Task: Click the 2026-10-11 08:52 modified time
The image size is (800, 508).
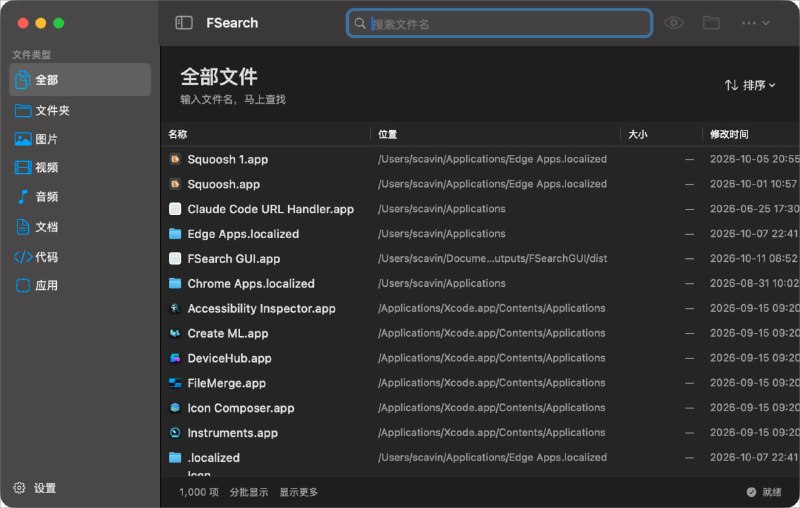Action: click(754, 259)
